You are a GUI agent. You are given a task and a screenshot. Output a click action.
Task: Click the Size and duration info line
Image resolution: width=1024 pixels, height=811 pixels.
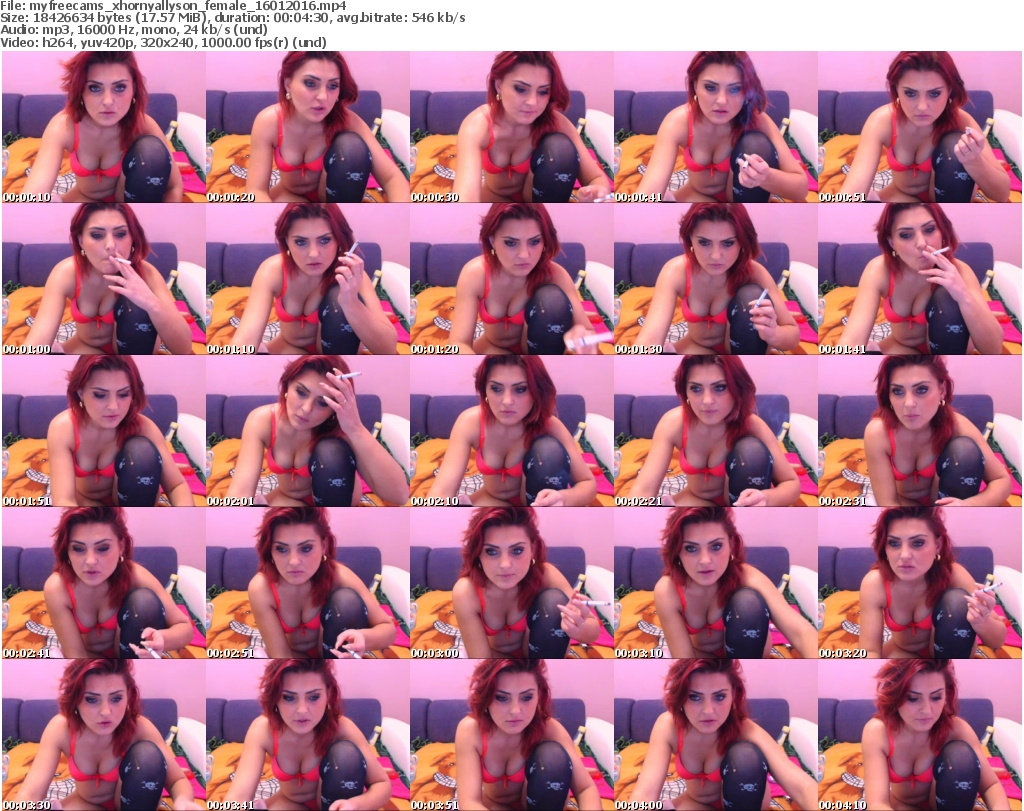[232, 18]
